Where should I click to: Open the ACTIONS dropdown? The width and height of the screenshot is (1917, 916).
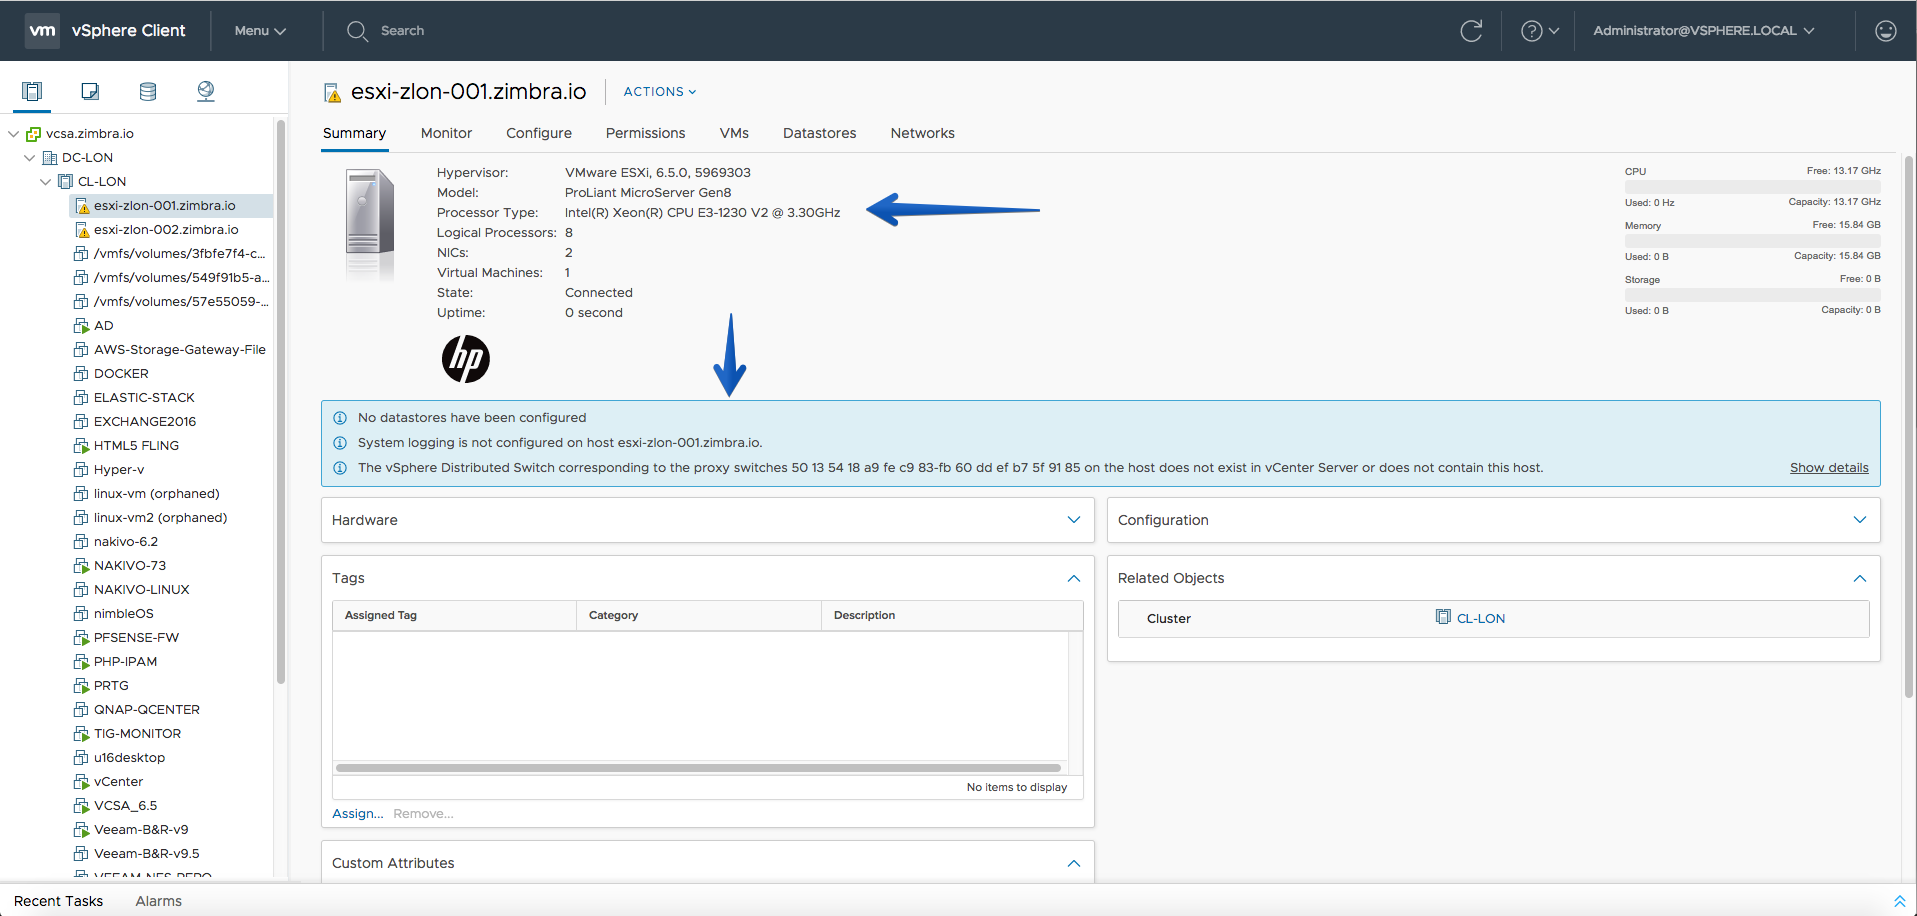click(660, 92)
